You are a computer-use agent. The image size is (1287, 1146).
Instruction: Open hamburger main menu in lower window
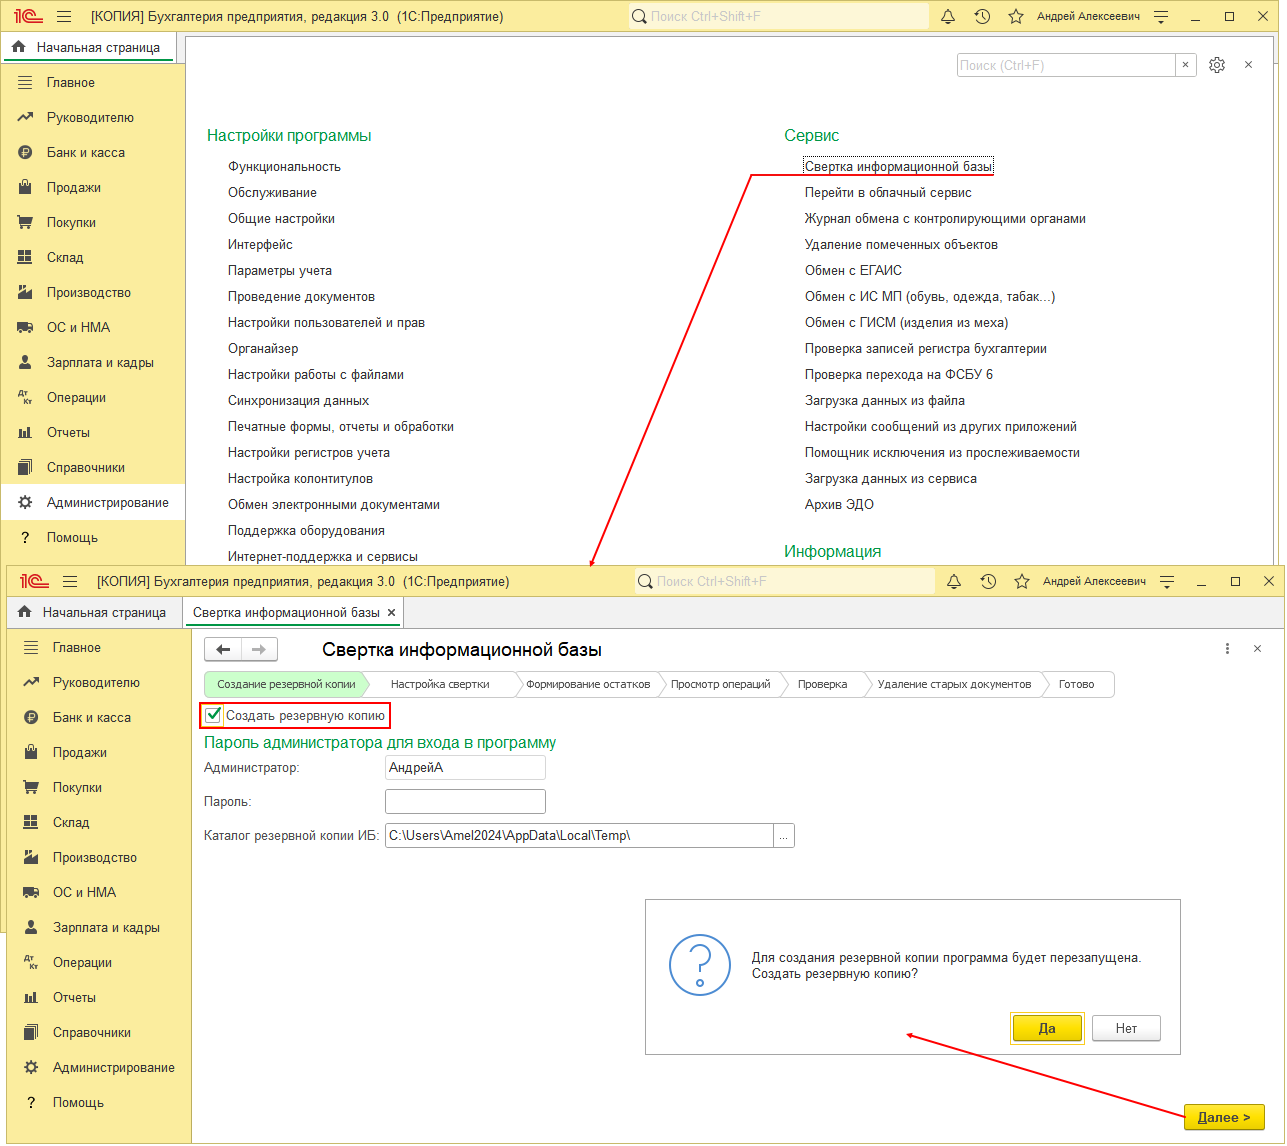[70, 581]
